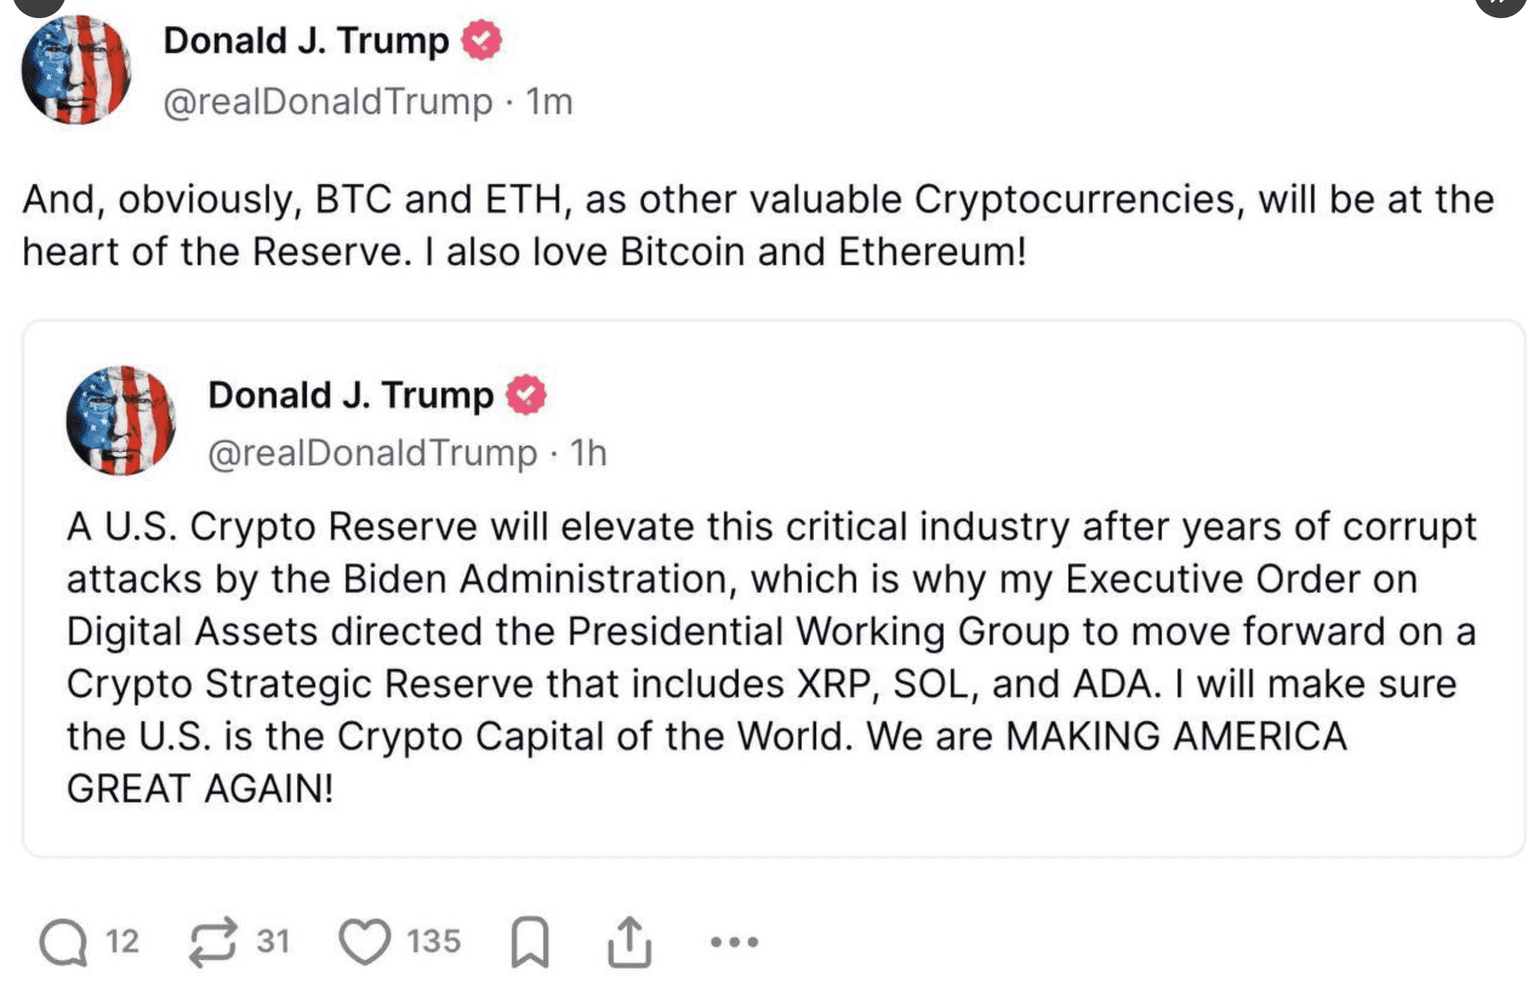Click the verified badge in the quoted post
The width and height of the screenshot is (1536, 987).
tap(526, 395)
